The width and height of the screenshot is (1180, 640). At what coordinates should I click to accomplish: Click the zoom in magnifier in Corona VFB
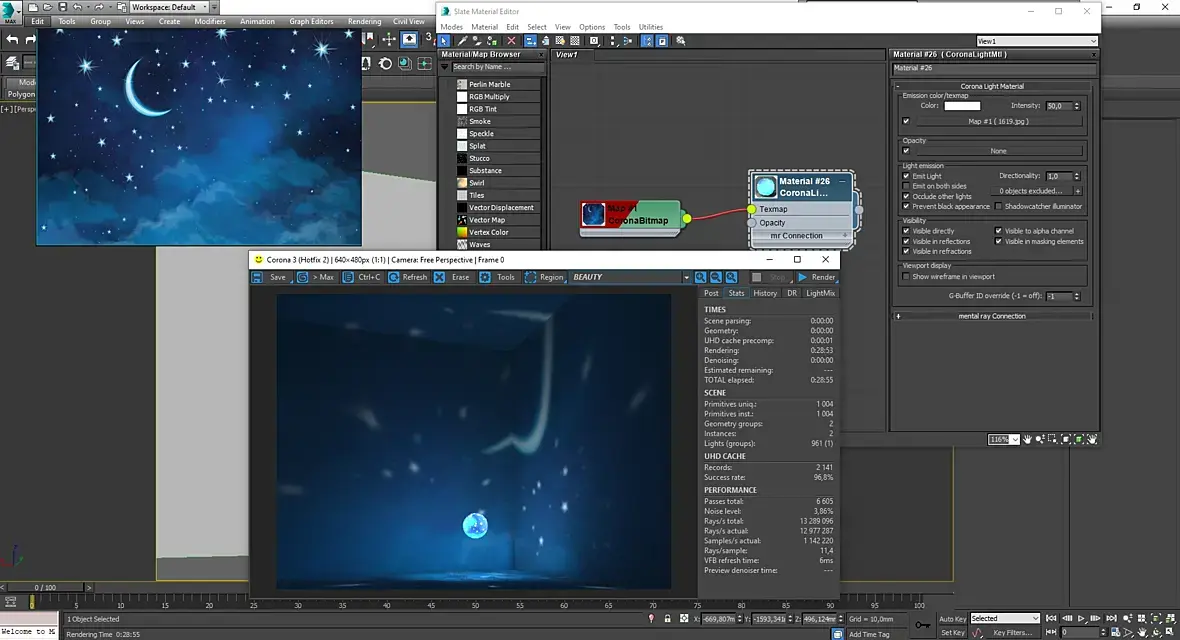(701, 277)
